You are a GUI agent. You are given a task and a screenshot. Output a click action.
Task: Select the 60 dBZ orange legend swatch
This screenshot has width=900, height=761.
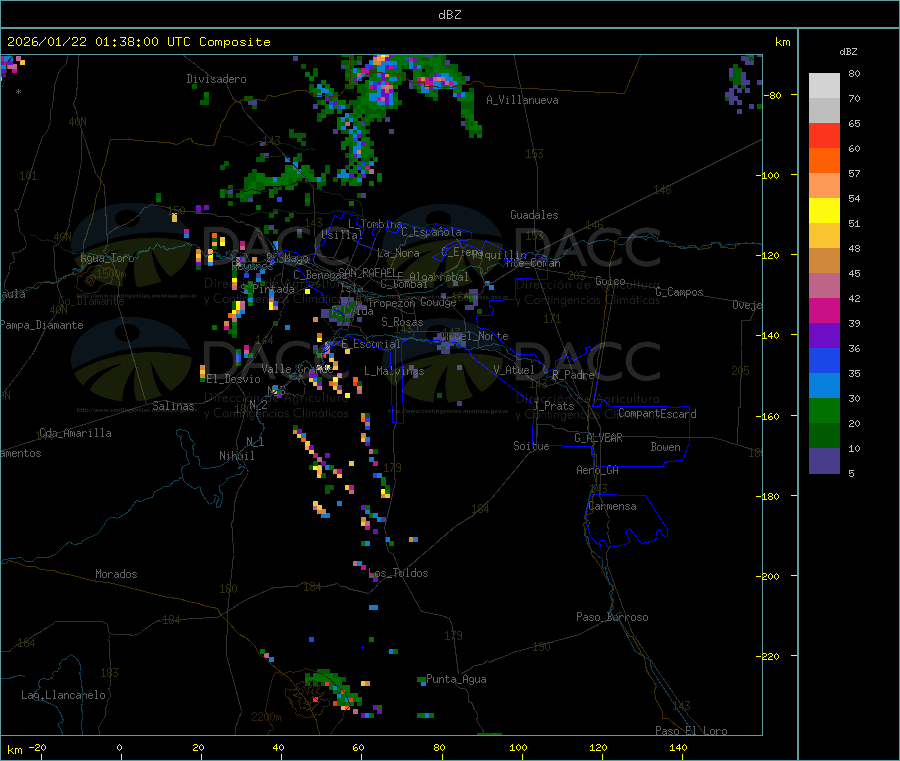[824, 161]
